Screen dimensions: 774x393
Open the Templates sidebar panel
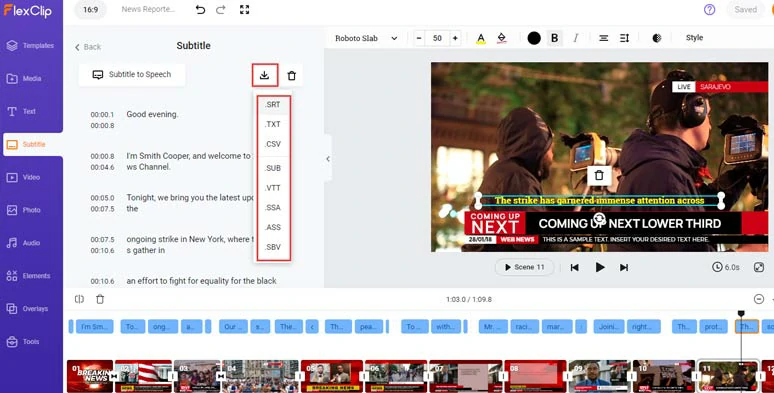pos(31,45)
